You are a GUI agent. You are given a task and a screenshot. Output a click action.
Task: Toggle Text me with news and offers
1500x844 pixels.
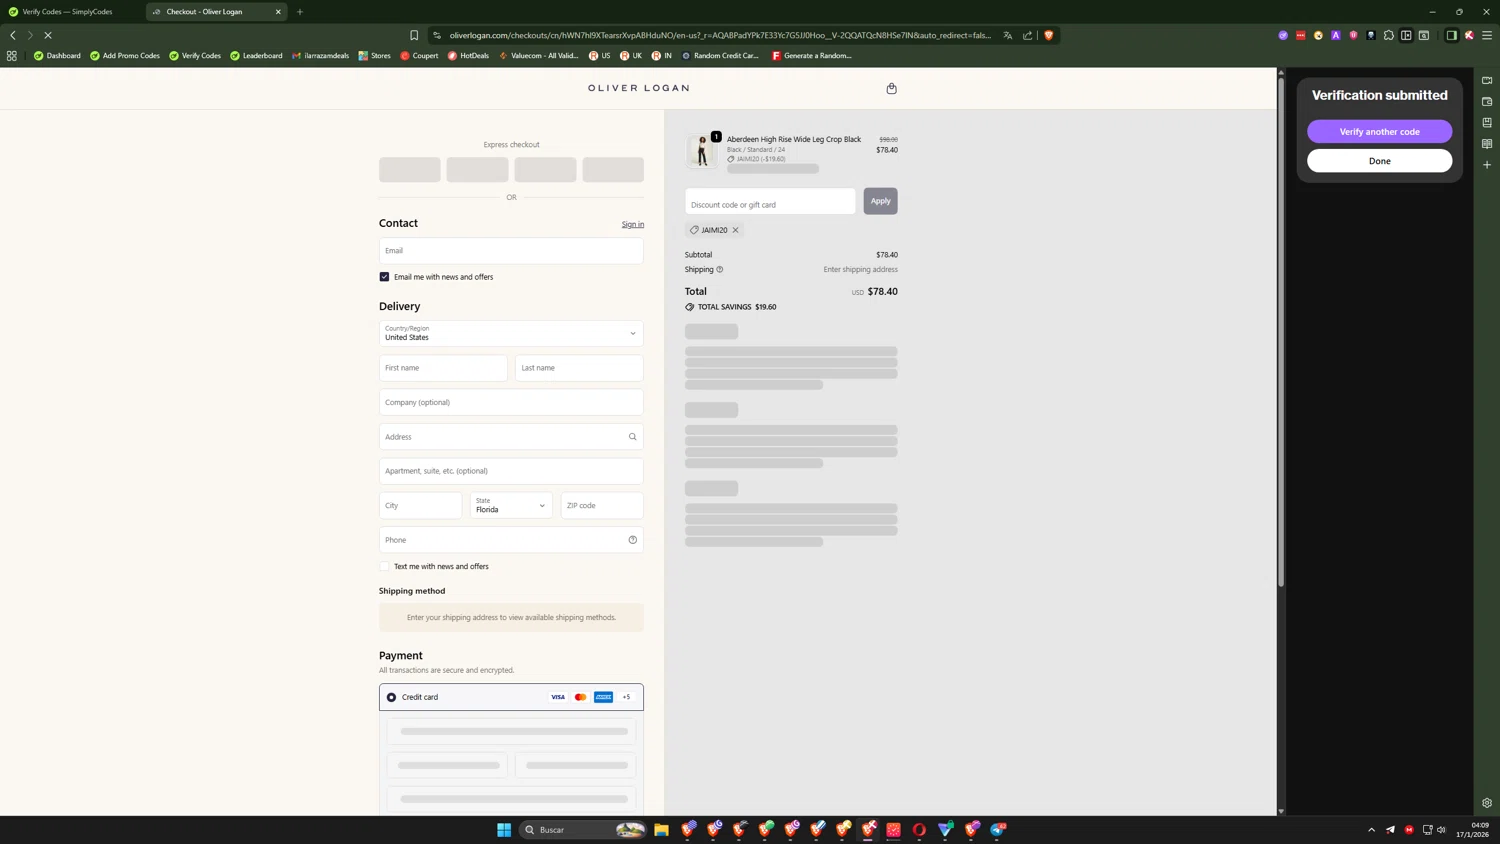coord(384,567)
